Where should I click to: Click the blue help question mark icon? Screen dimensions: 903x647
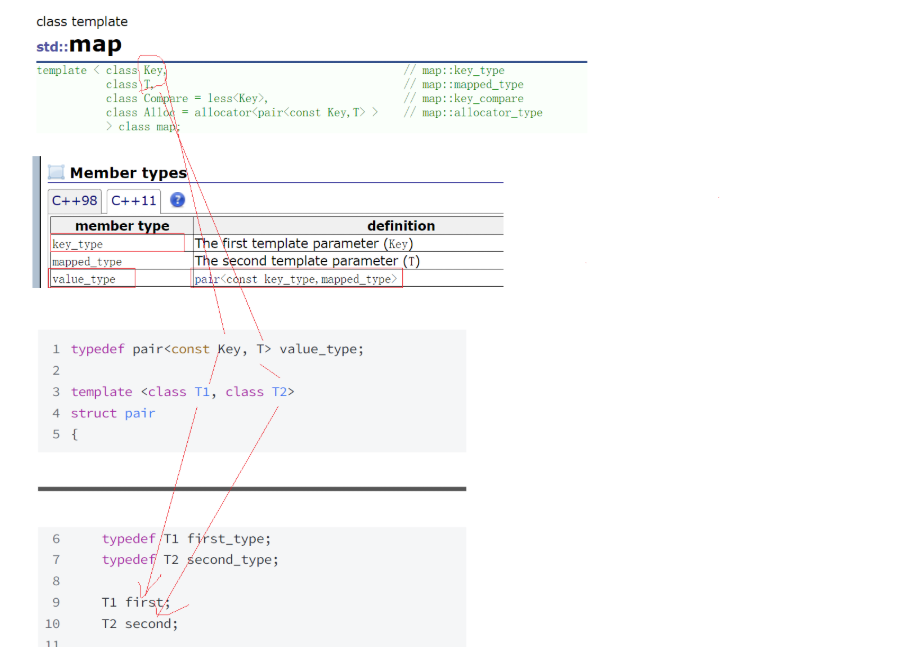point(177,200)
